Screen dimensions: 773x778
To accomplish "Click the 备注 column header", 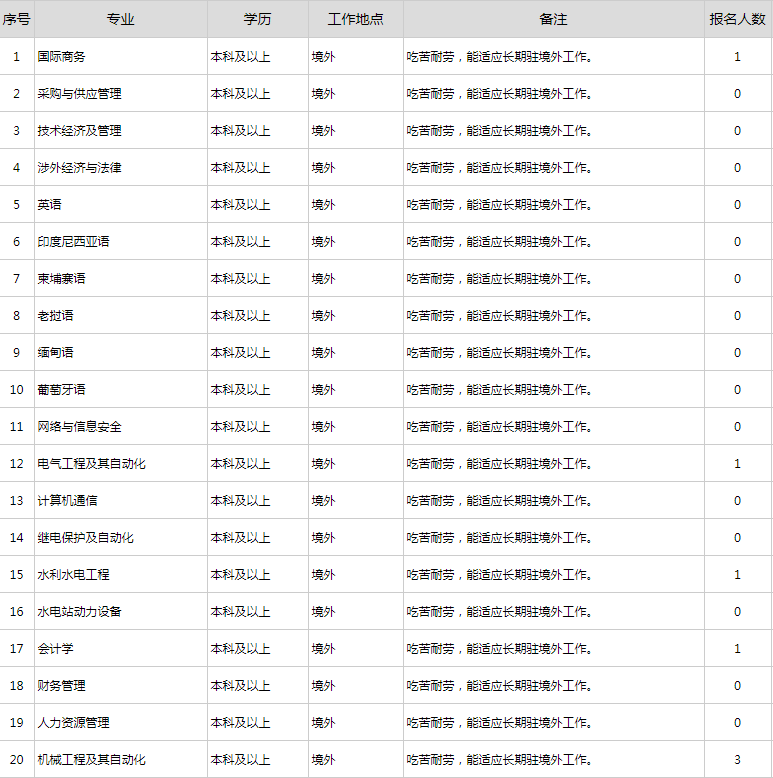I will [553, 19].
